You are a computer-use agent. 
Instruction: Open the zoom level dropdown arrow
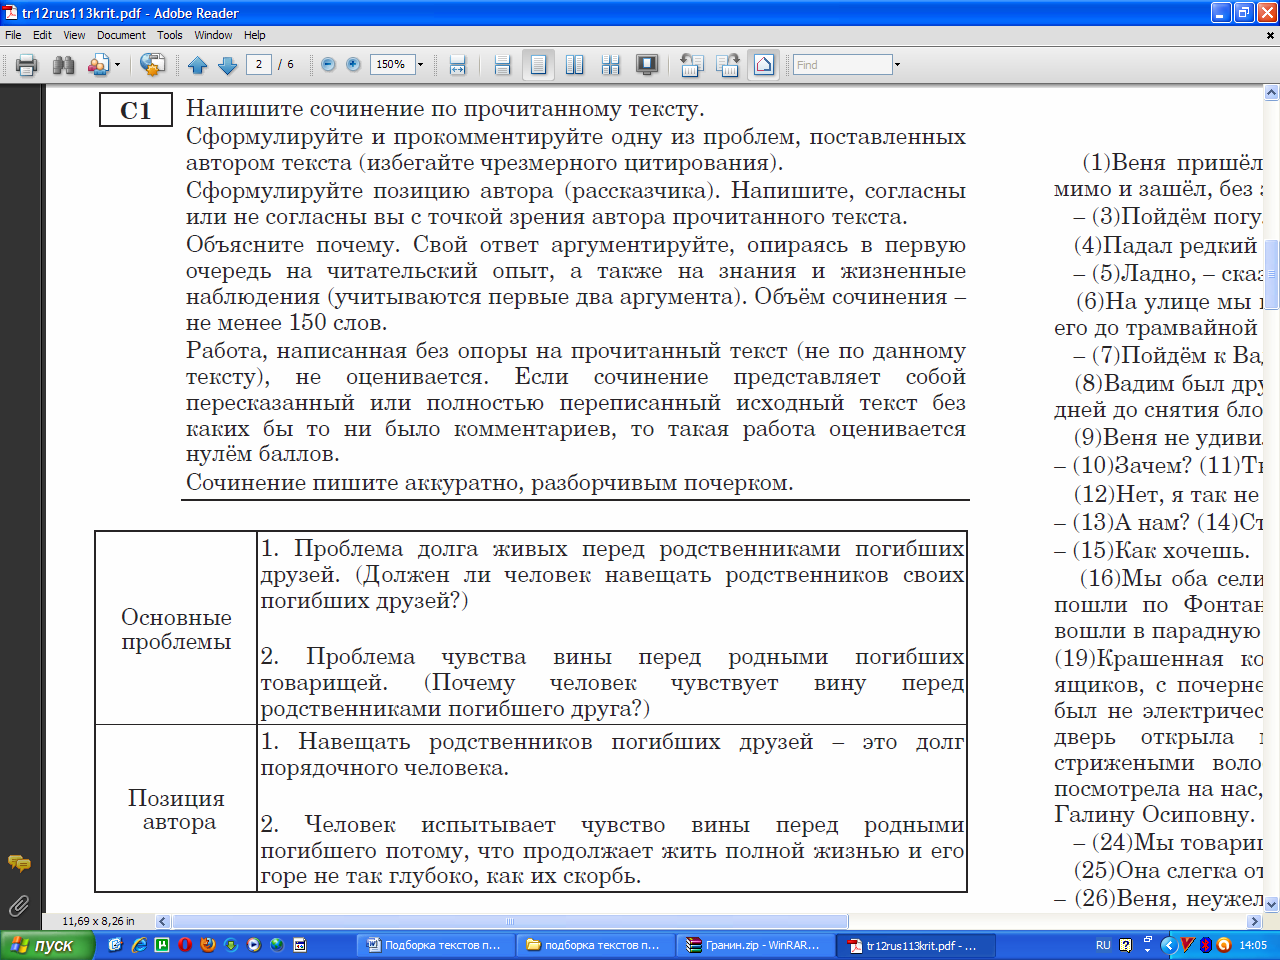[420, 65]
